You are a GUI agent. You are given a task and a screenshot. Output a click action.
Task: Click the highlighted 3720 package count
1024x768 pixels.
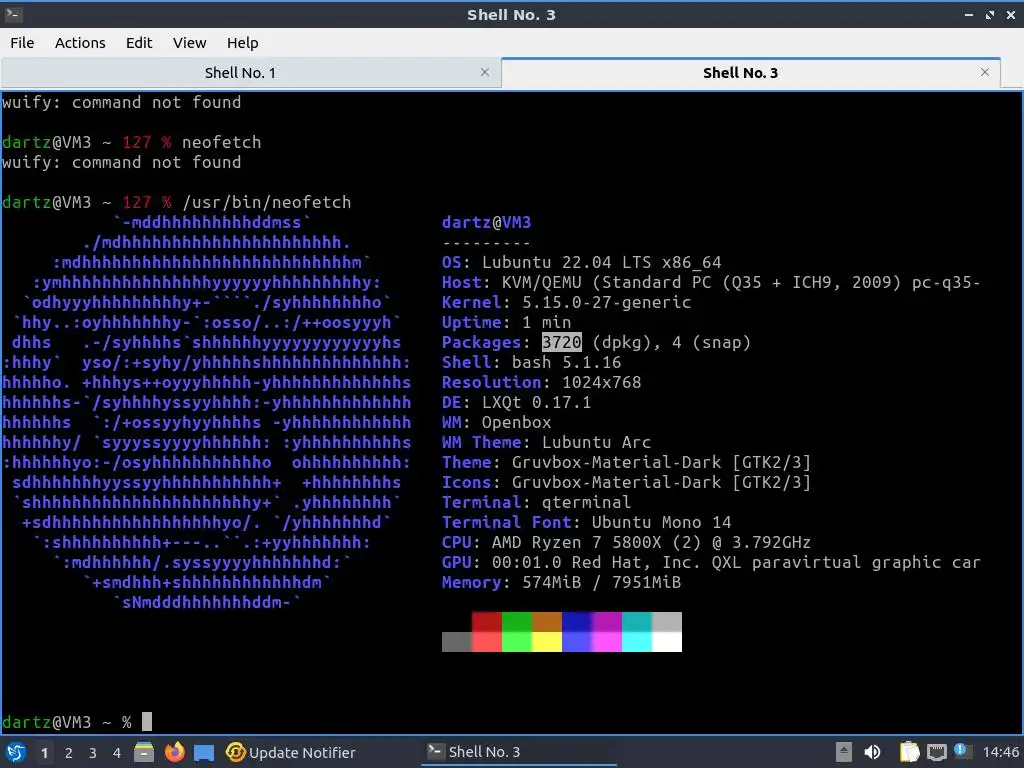(x=561, y=342)
